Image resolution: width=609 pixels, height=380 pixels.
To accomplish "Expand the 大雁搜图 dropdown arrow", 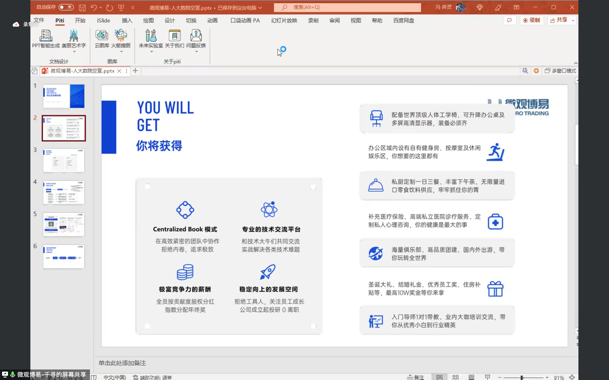I will coord(121,52).
